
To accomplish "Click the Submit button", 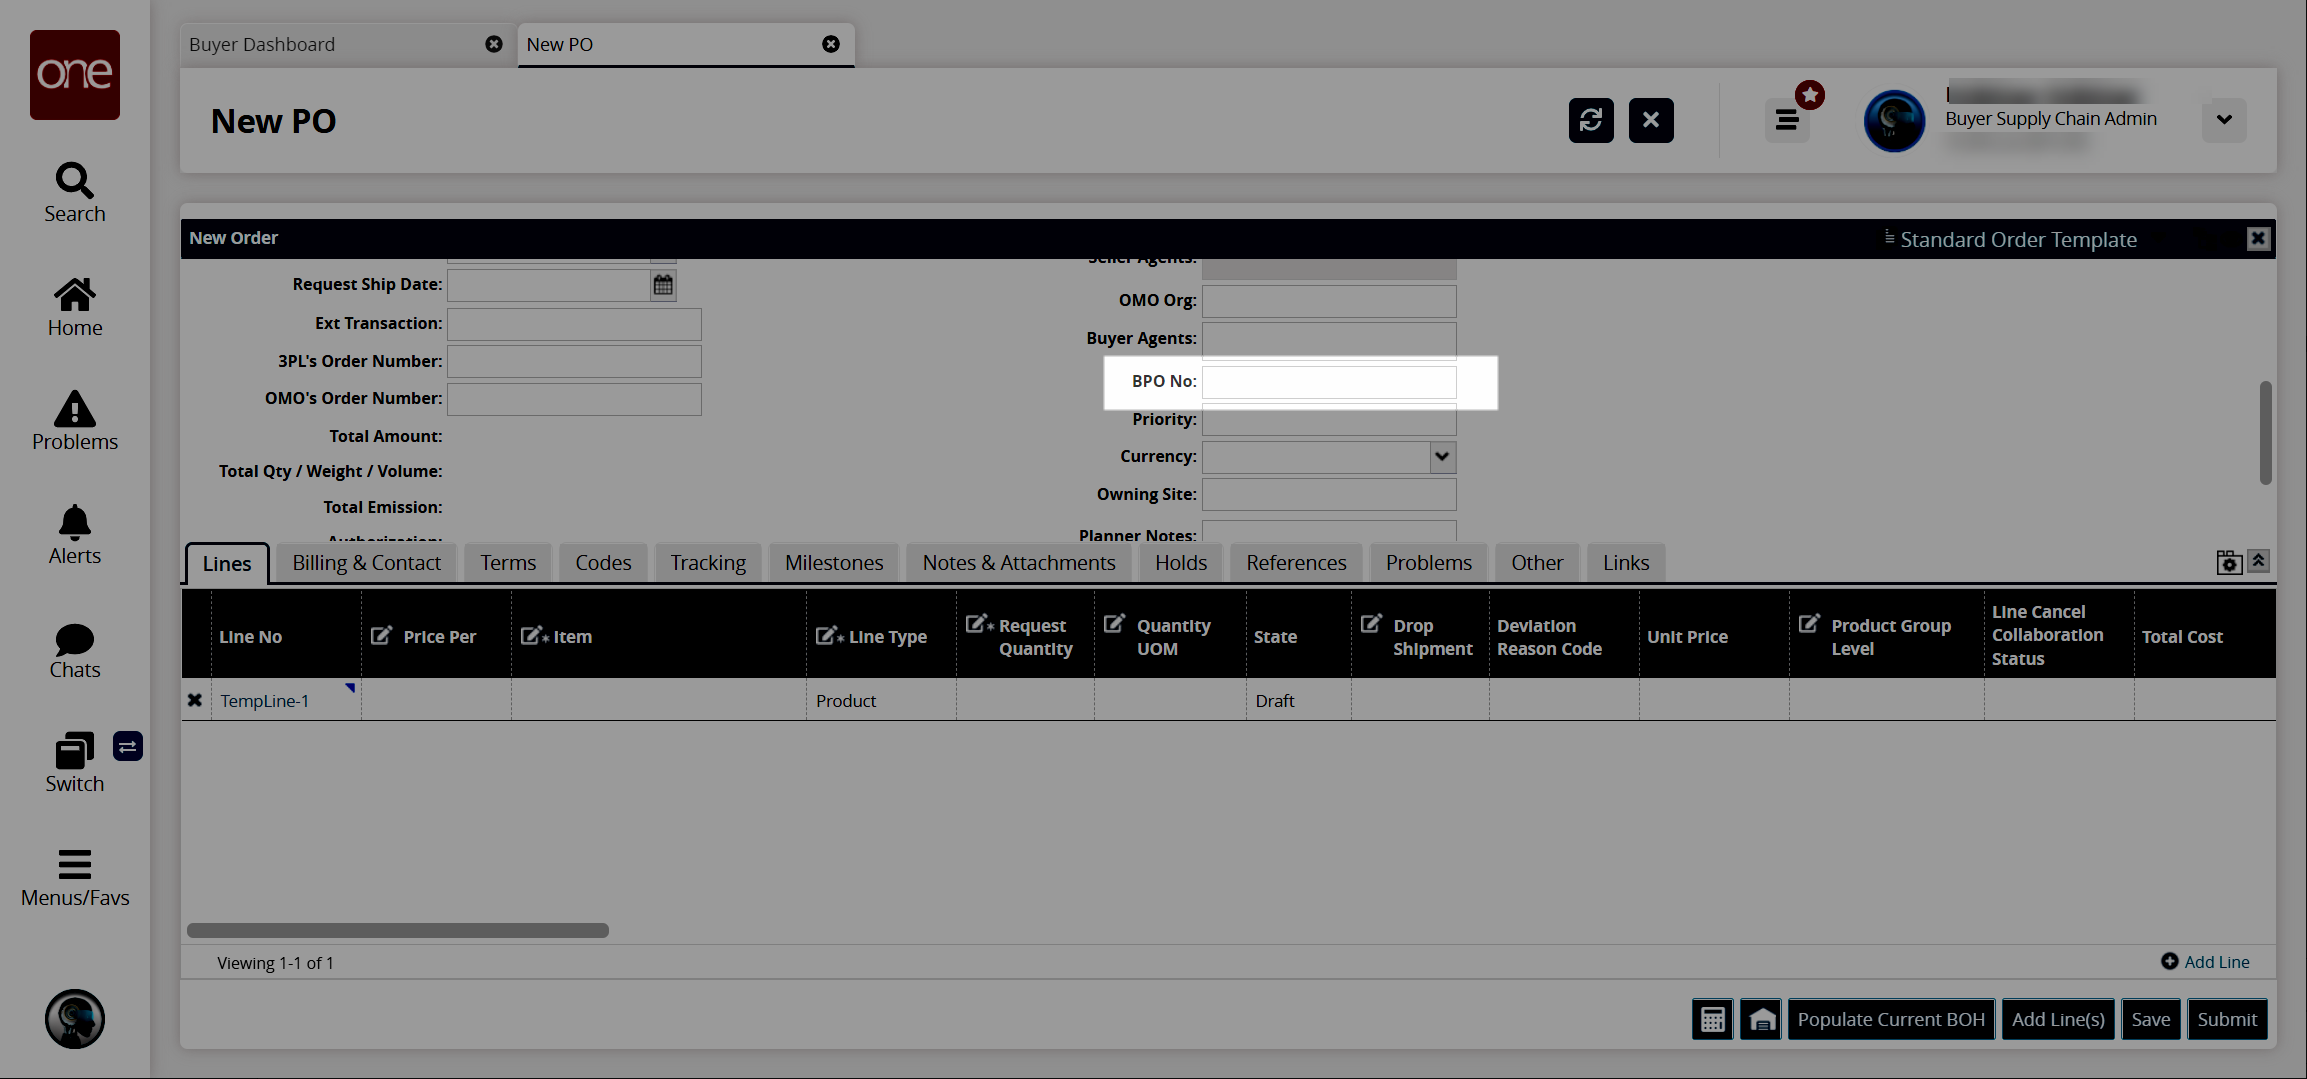I will coord(2226,1019).
